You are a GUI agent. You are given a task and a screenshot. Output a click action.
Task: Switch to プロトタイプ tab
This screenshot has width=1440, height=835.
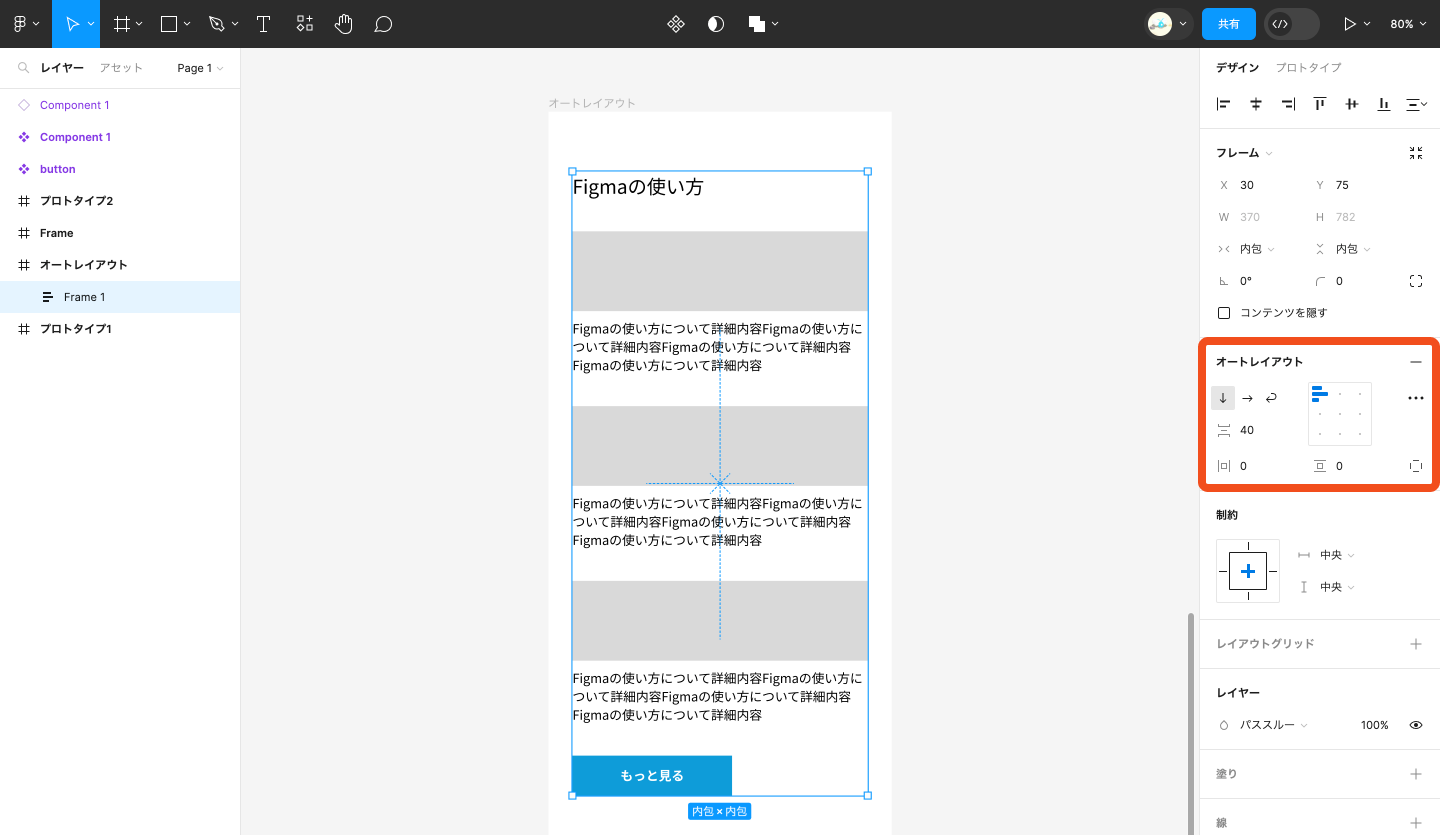click(x=1308, y=68)
